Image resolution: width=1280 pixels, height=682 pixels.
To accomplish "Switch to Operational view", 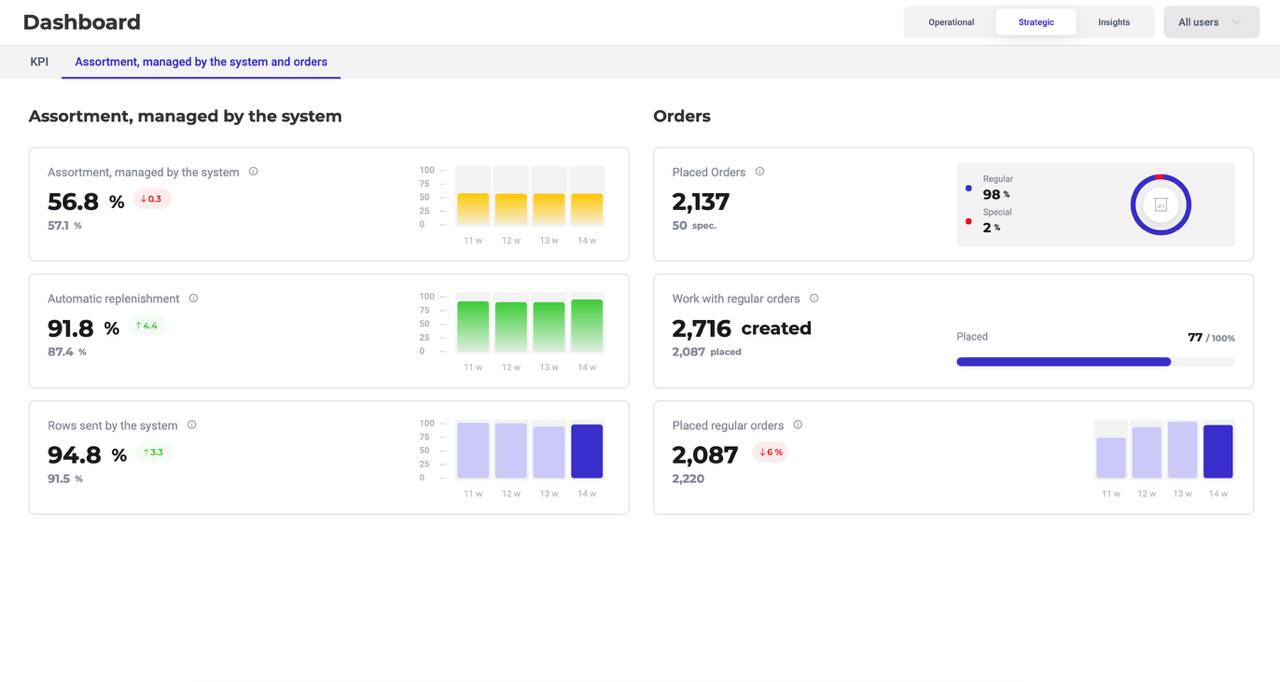I will pyautogui.click(x=951, y=22).
